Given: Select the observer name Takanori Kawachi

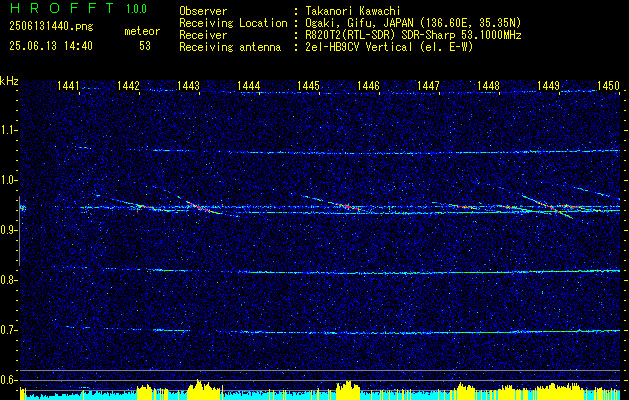Looking at the screenshot, I should click(352, 11).
